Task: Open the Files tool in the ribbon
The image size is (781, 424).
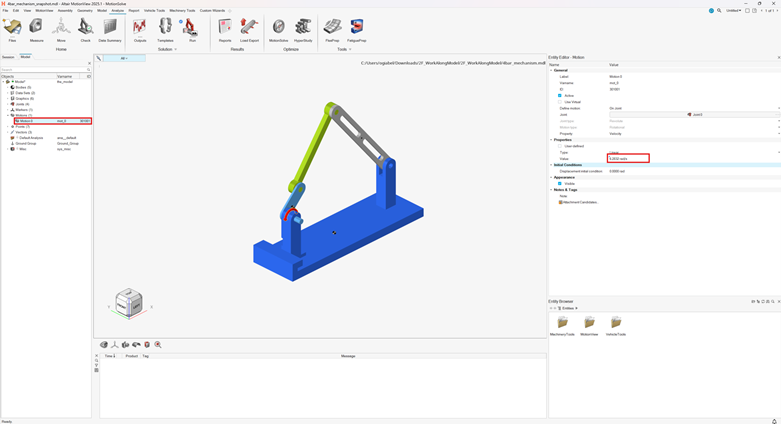Action: [x=12, y=27]
